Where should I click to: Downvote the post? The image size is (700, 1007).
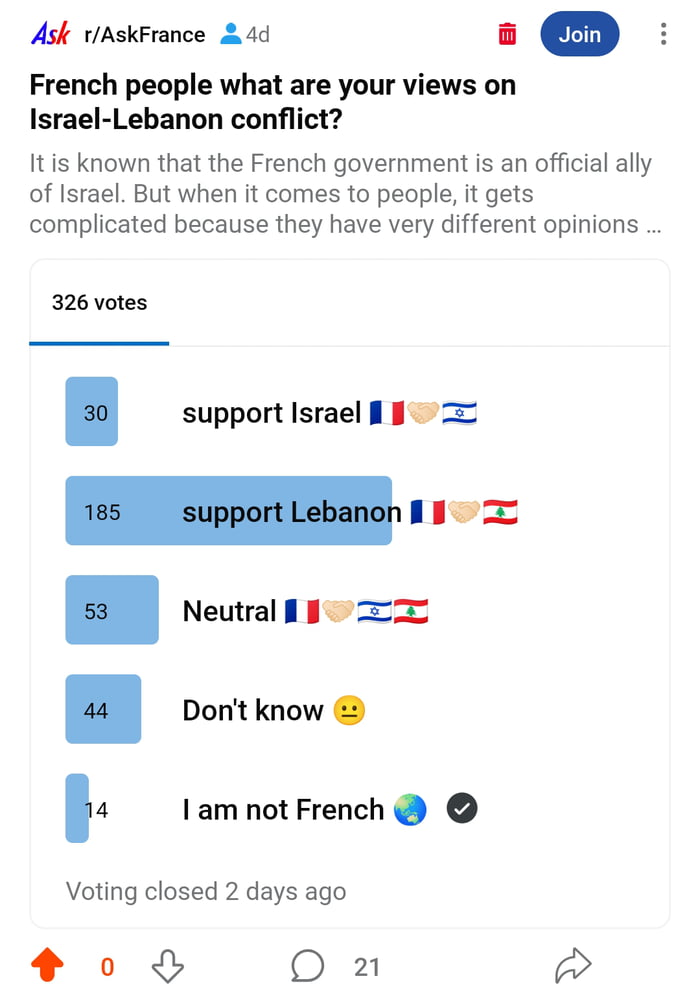[167, 965]
